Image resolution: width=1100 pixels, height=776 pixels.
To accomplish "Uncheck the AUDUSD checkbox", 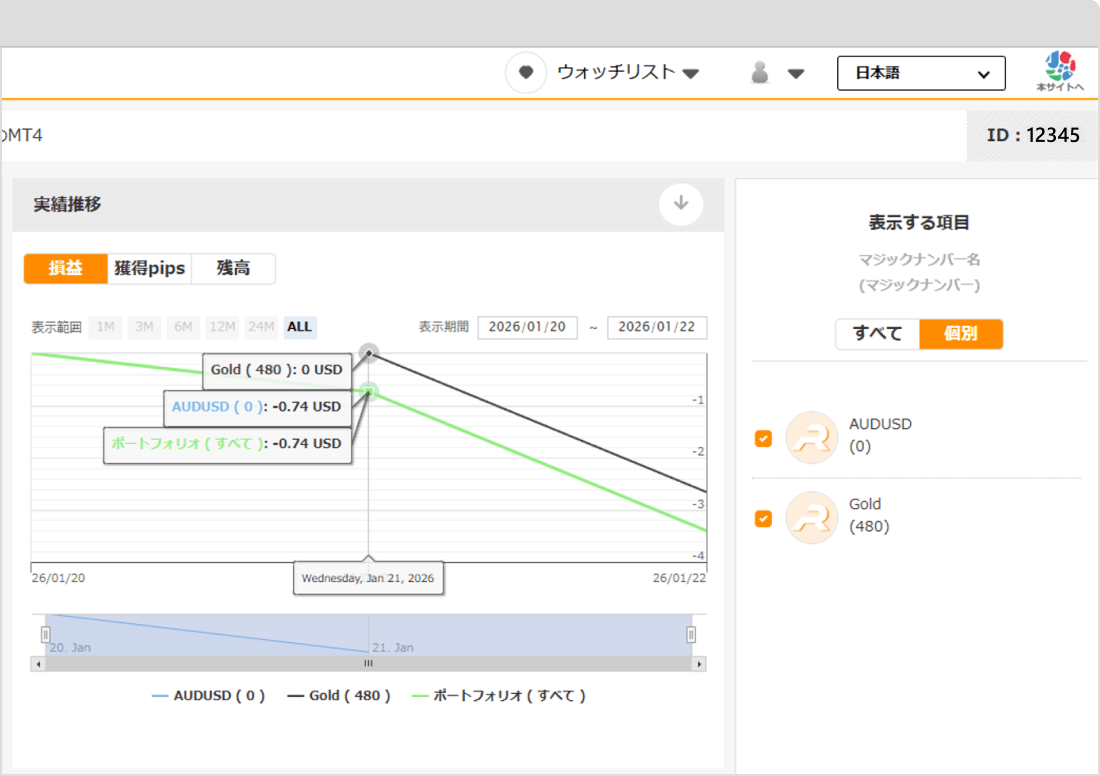I will tap(763, 437).
